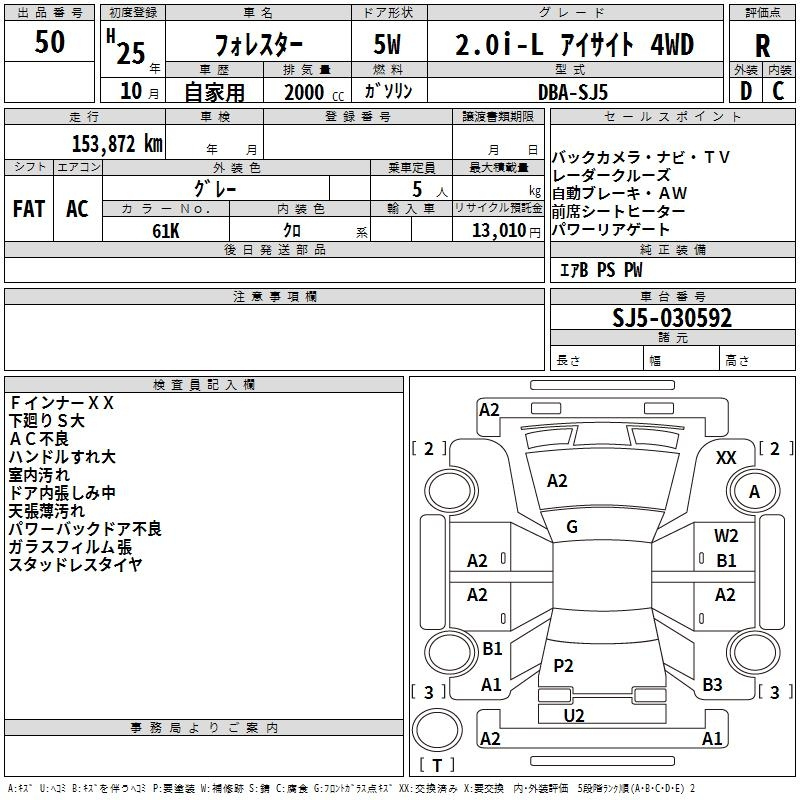Click the lot number 50
The image size is (800, 800).
coord(50,43)
